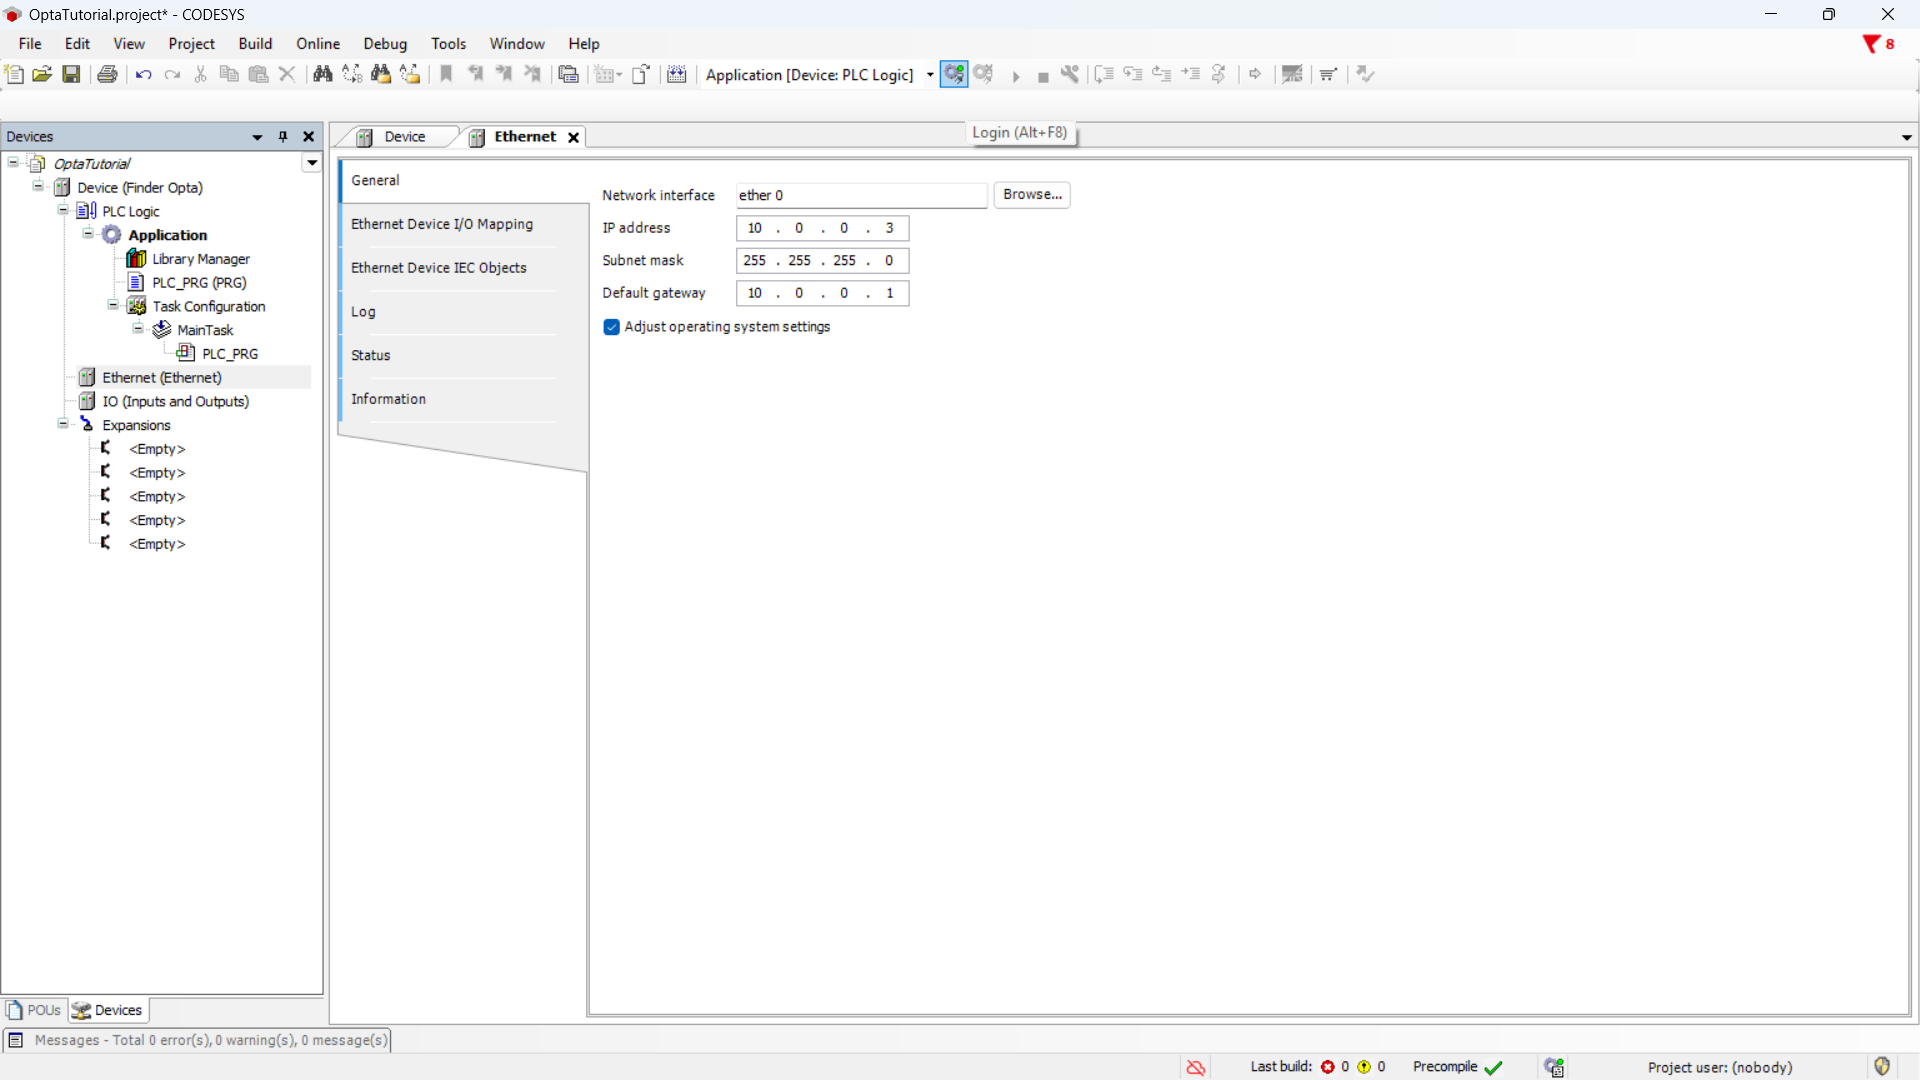Click the Save project icon
The width and height of the screenshot is (1920, 1080).
(x=71, y=74)
